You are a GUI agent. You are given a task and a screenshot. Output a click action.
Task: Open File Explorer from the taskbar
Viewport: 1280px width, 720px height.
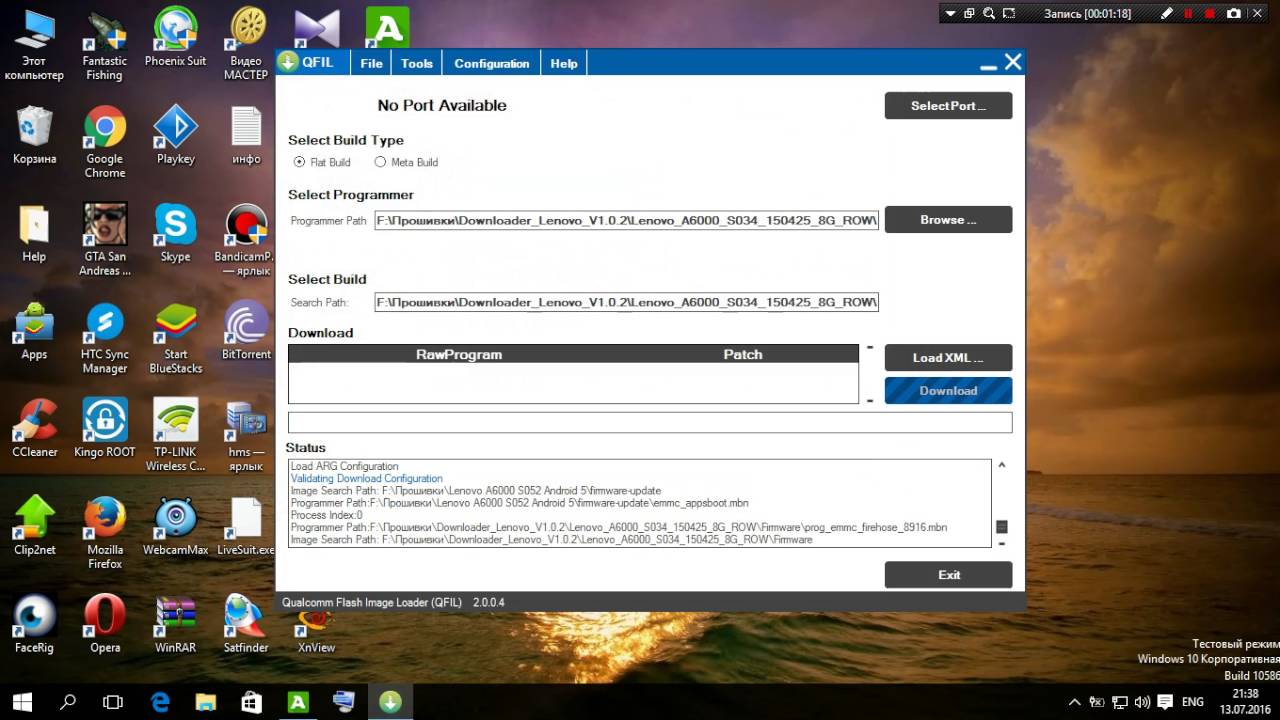pos(206,702)
